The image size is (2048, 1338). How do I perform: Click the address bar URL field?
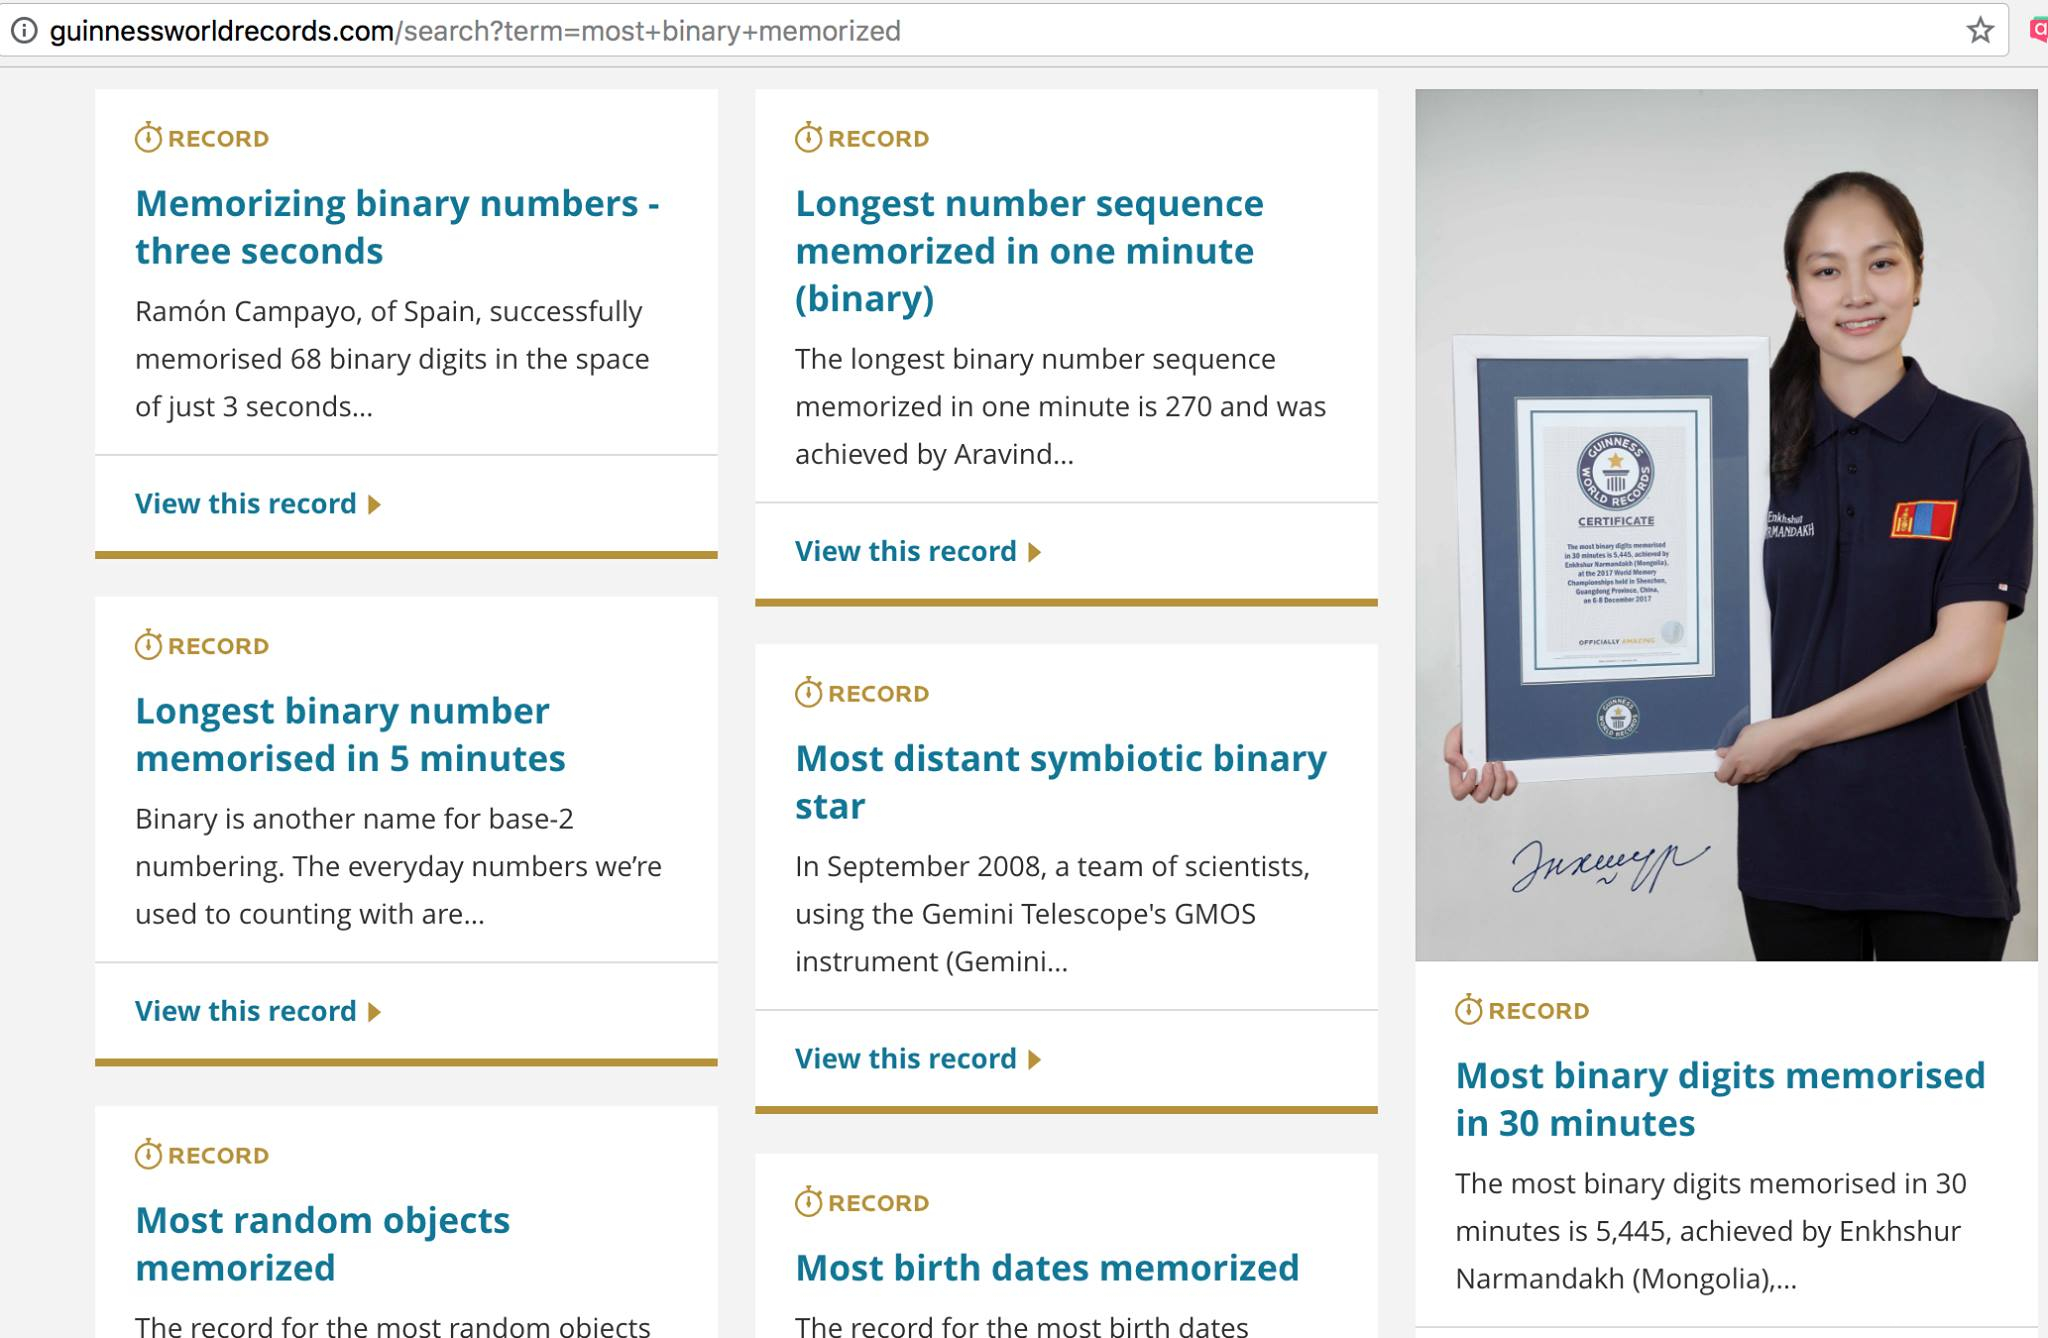(x=1004, y=31)
